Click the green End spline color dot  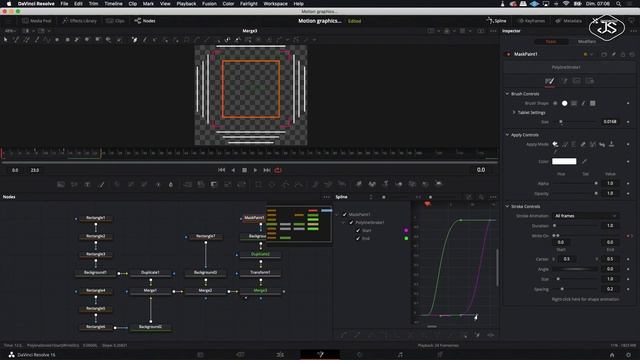tap(406, 238)
